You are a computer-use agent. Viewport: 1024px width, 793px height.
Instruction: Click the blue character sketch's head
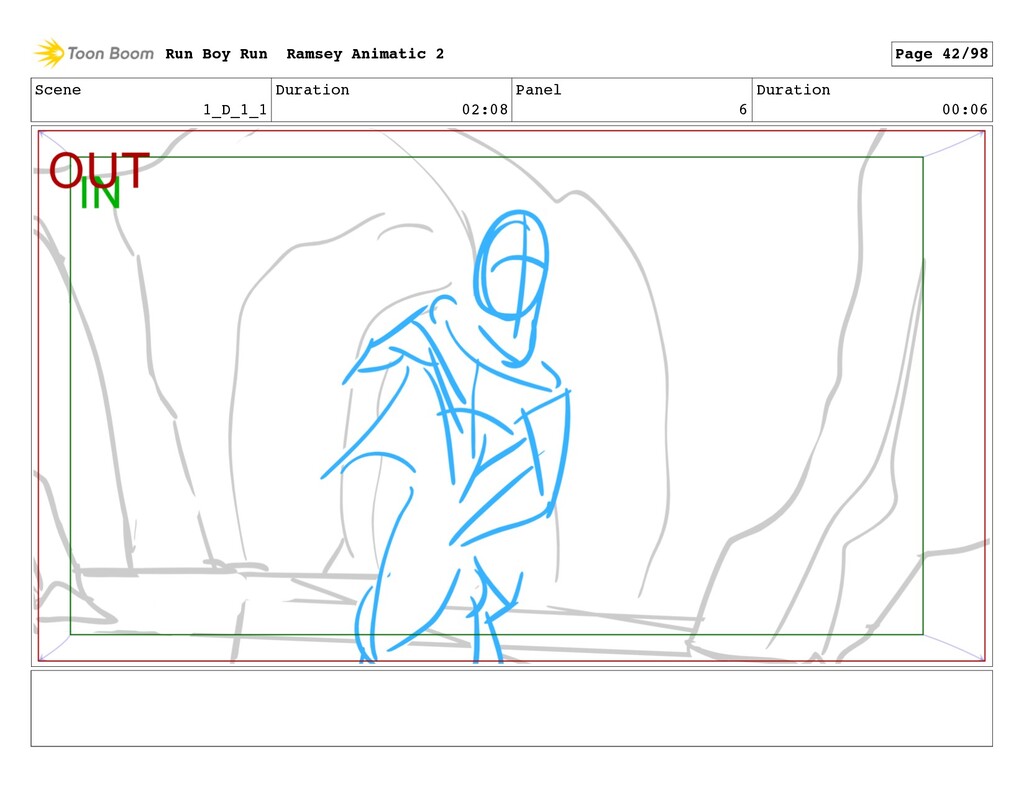point(511,266)
